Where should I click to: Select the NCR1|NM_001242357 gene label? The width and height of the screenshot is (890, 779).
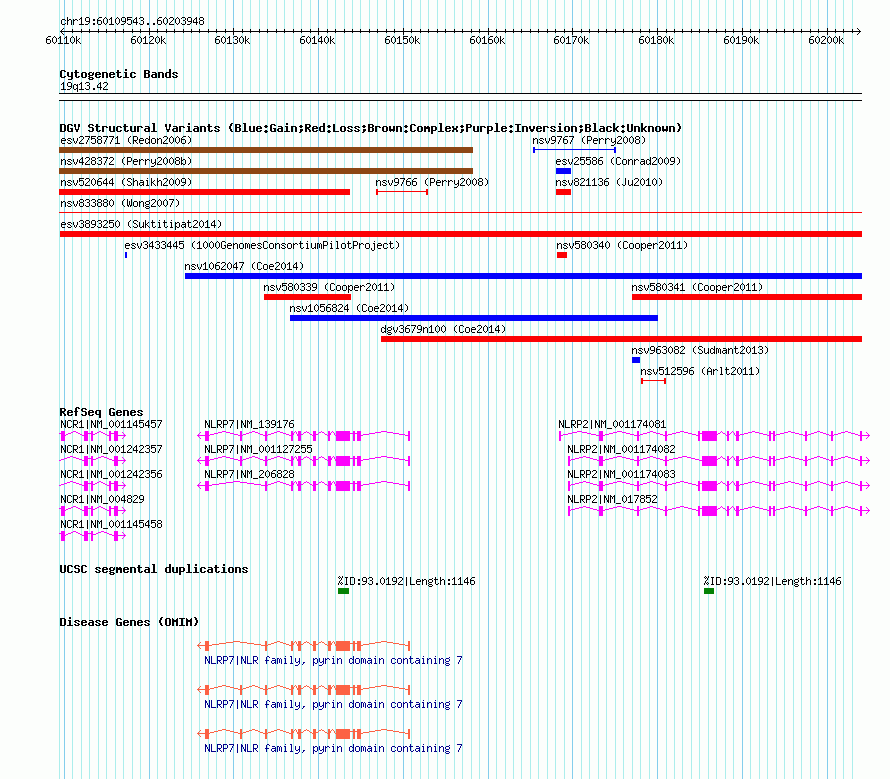tap(111, 449)
